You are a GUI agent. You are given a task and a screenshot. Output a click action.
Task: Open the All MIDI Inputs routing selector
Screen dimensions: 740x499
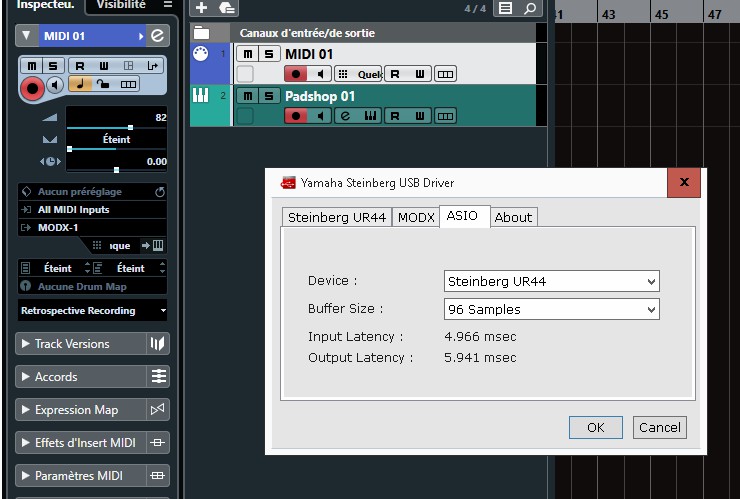pos(92,210)
